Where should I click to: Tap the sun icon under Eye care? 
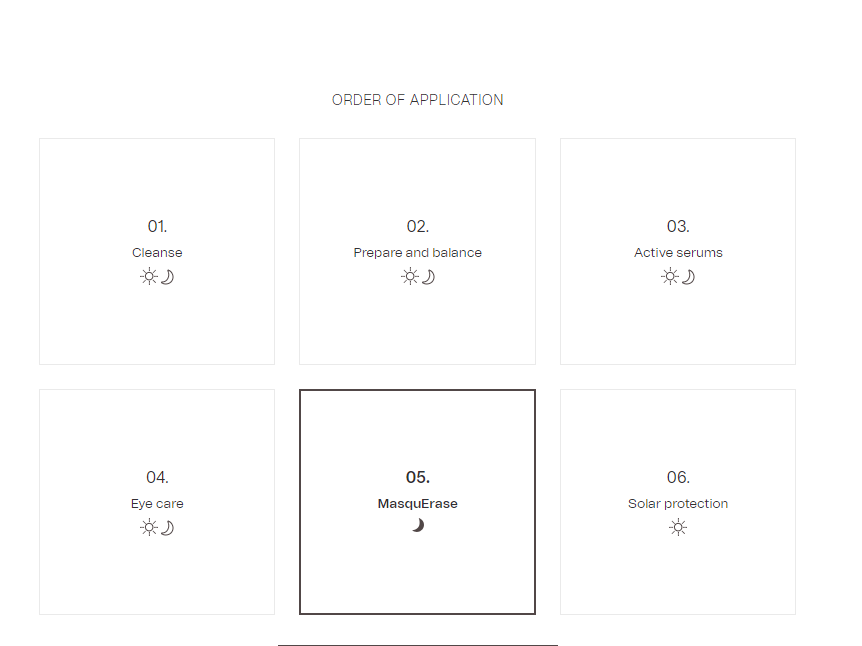[149, 528]
